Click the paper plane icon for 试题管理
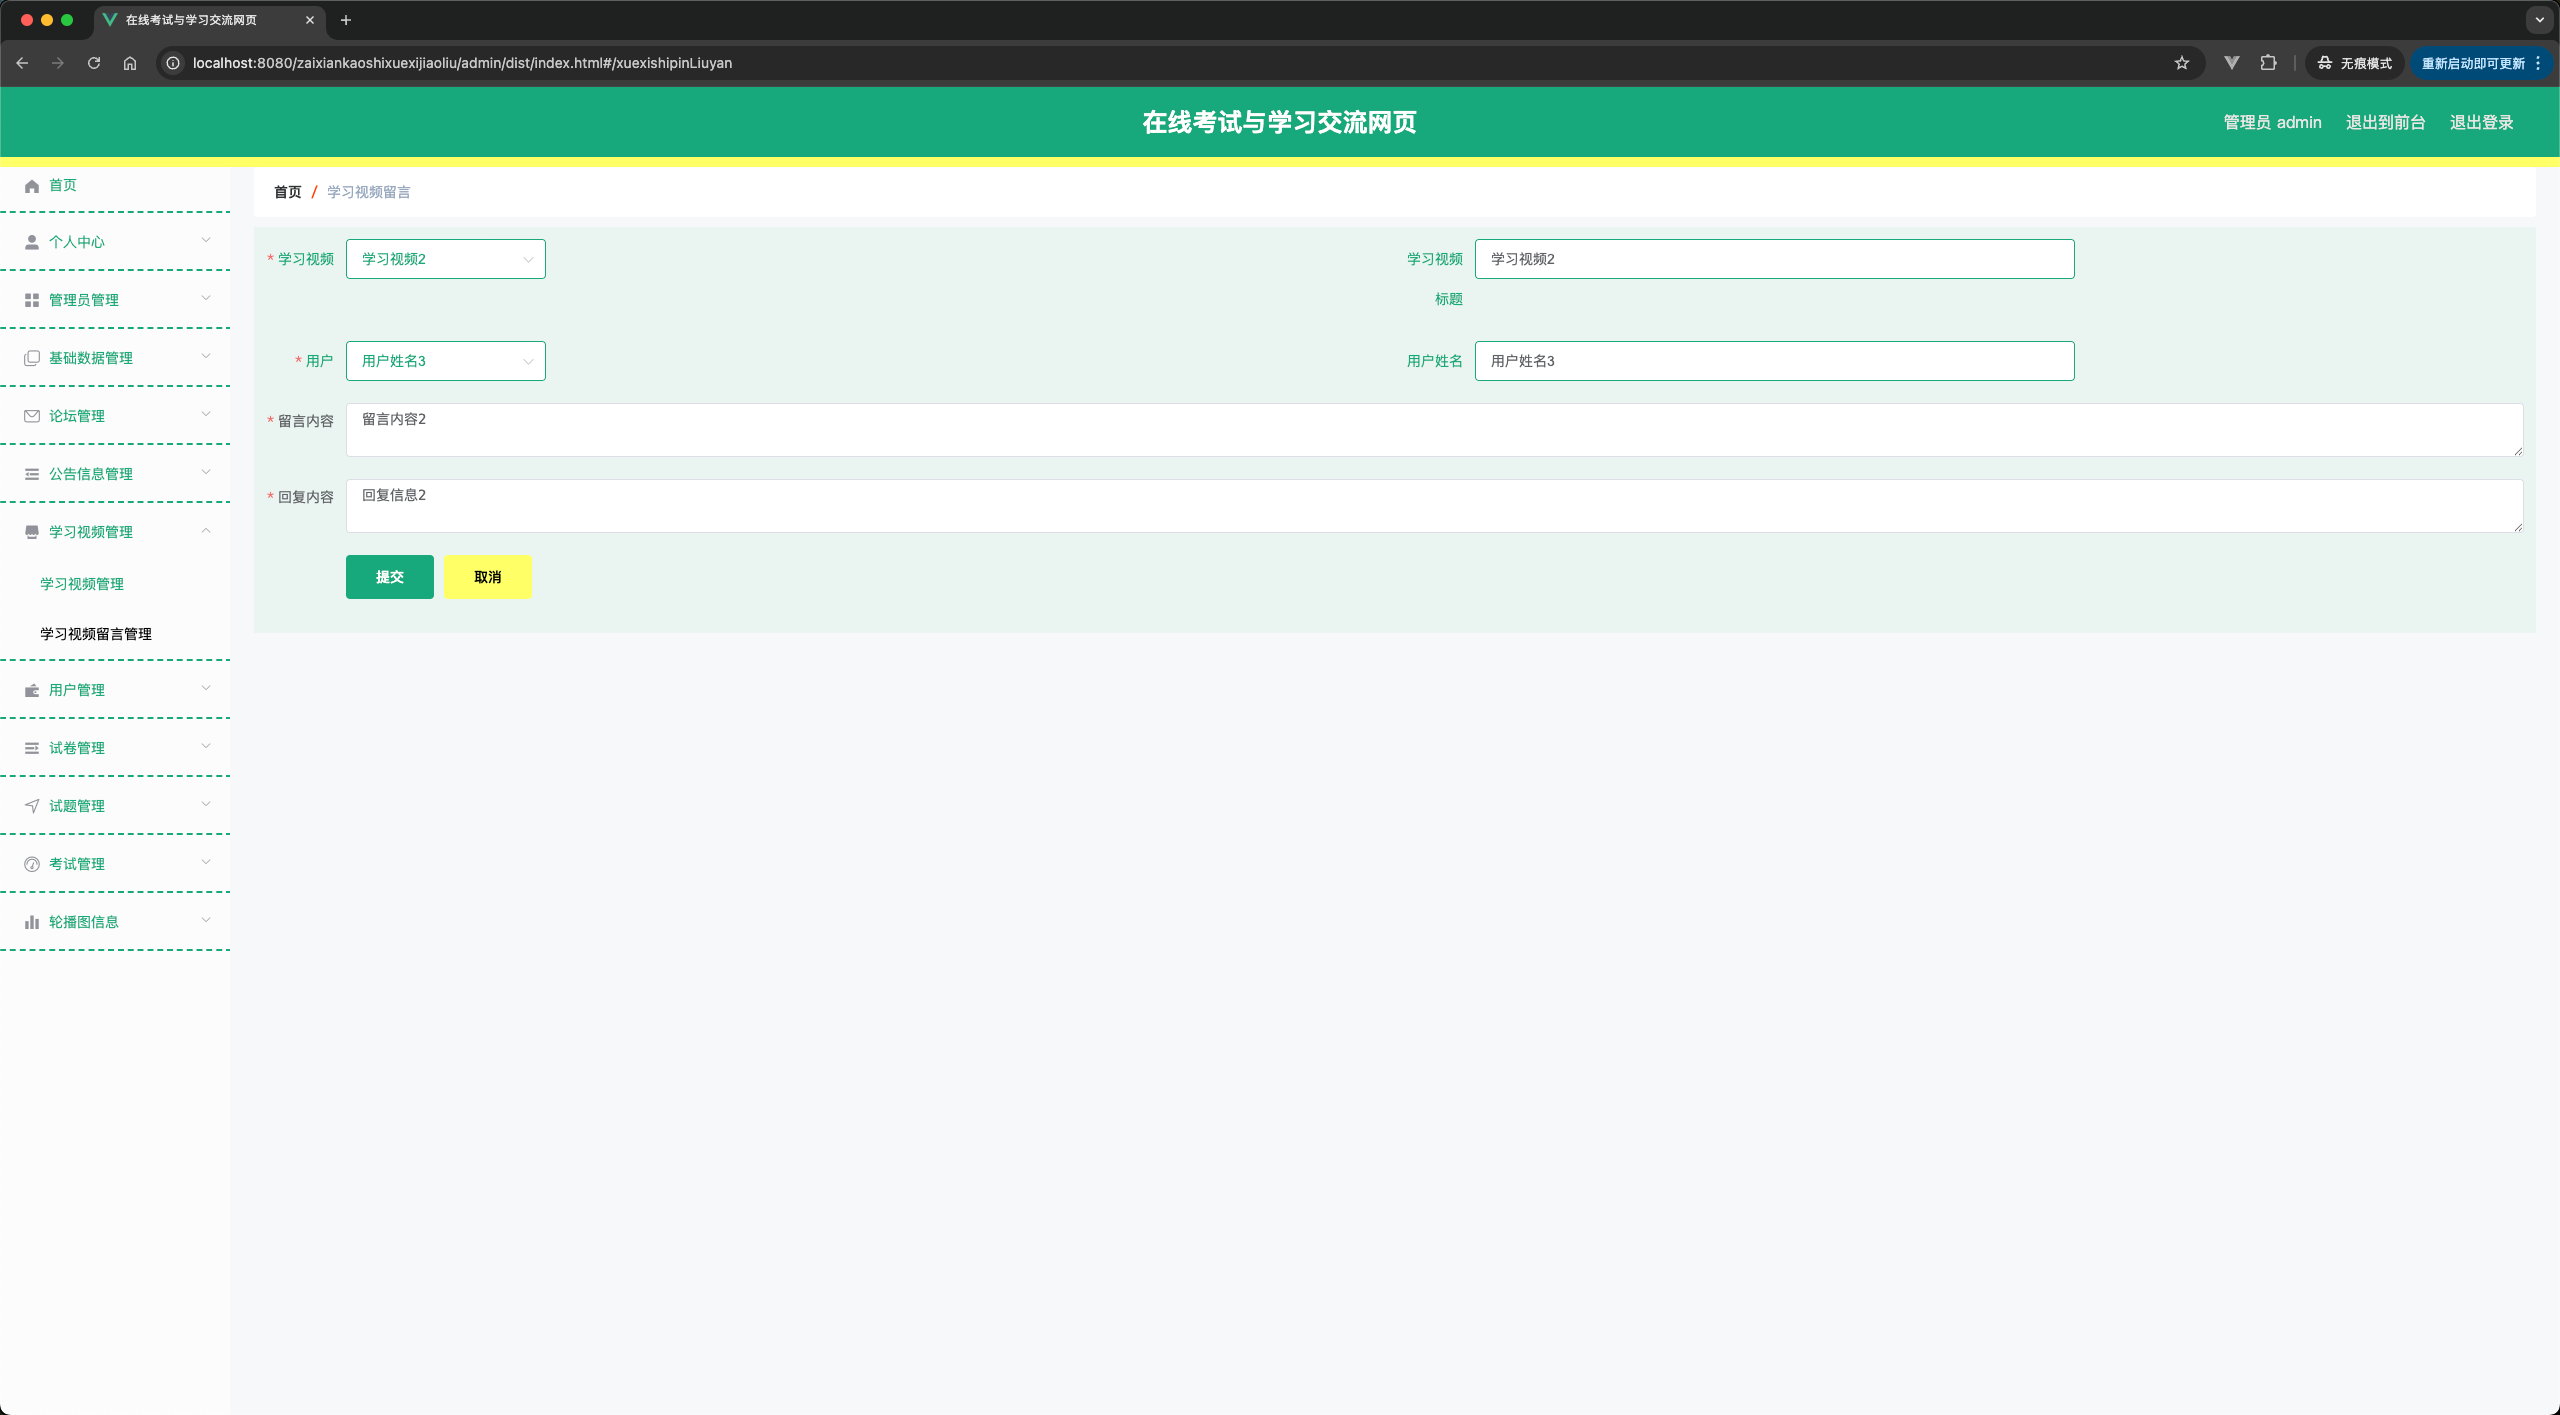This screenshot has width=2560, height=1415. pos(32,806)
